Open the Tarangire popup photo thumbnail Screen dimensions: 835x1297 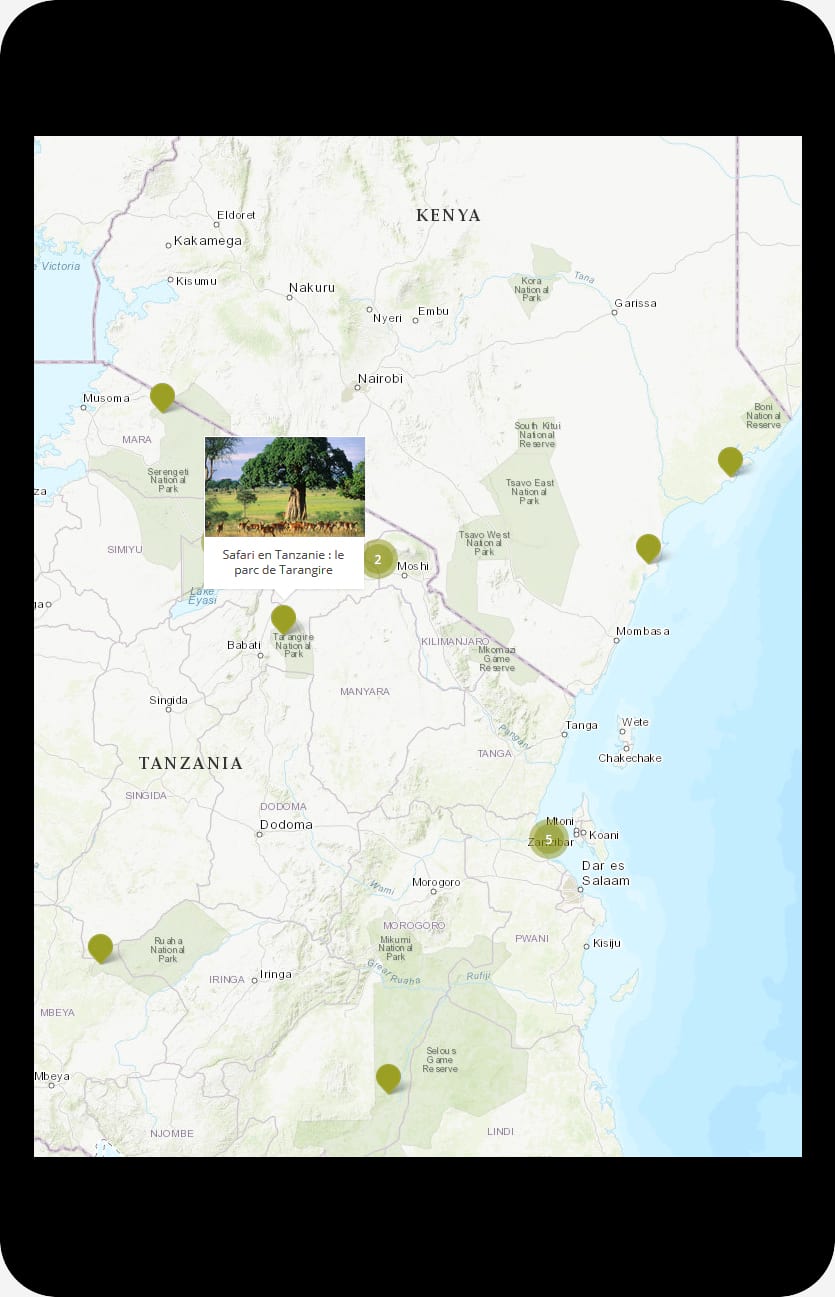point(285,487)
